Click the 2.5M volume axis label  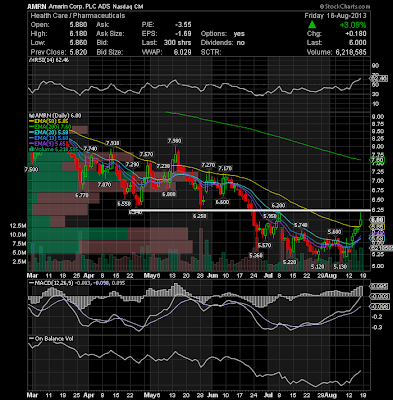click(x=19, y=262)
